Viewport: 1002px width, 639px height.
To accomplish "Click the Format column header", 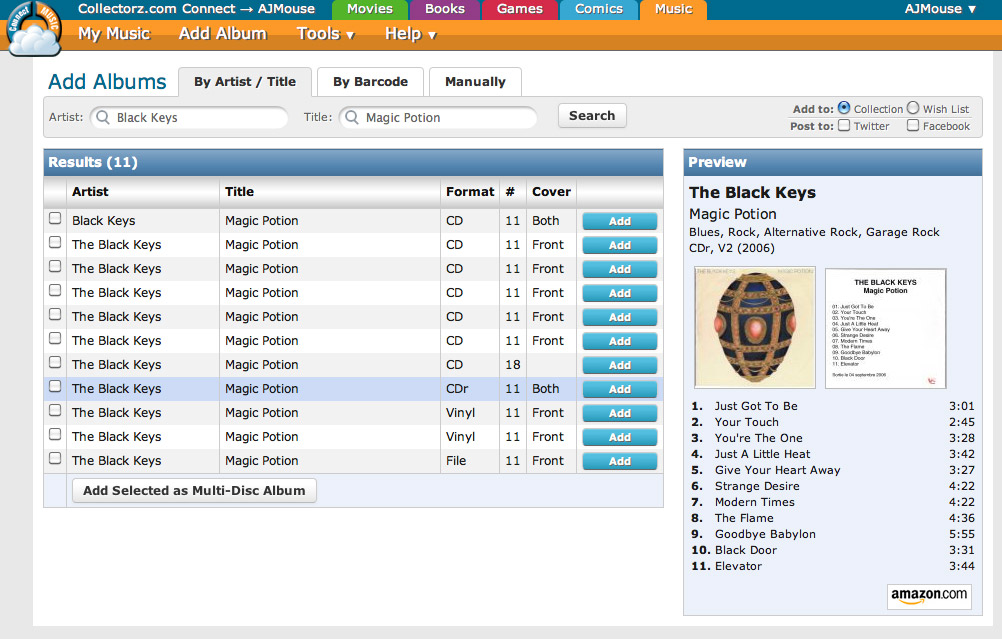I will click(470, 192).
